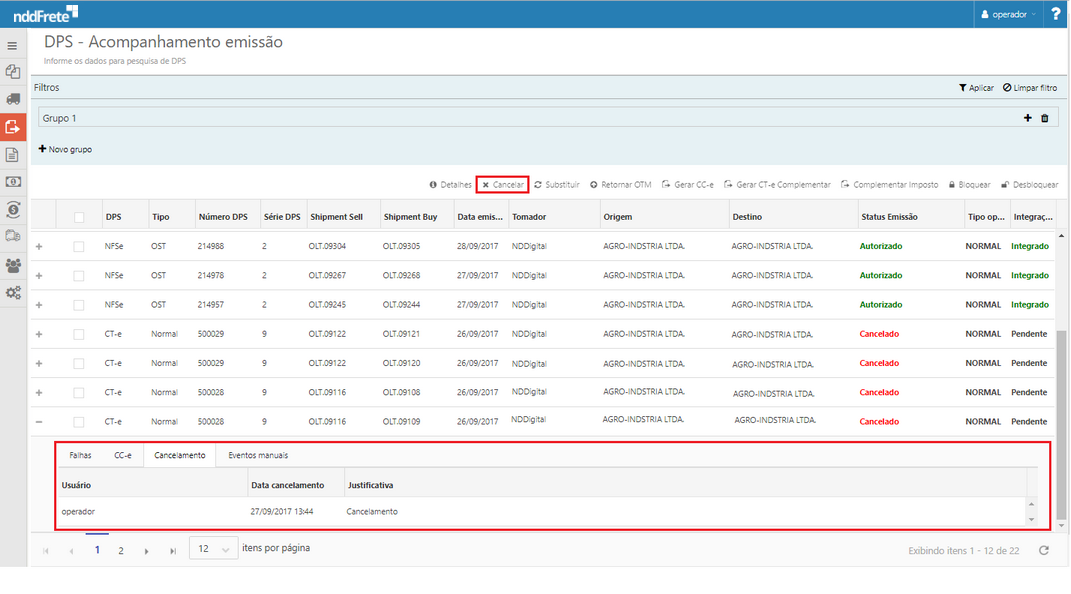The image size is (1071, 594).
Task: Collapse the expanded row for Shipment Buy OLT.09109
Action: click(39, 422)
